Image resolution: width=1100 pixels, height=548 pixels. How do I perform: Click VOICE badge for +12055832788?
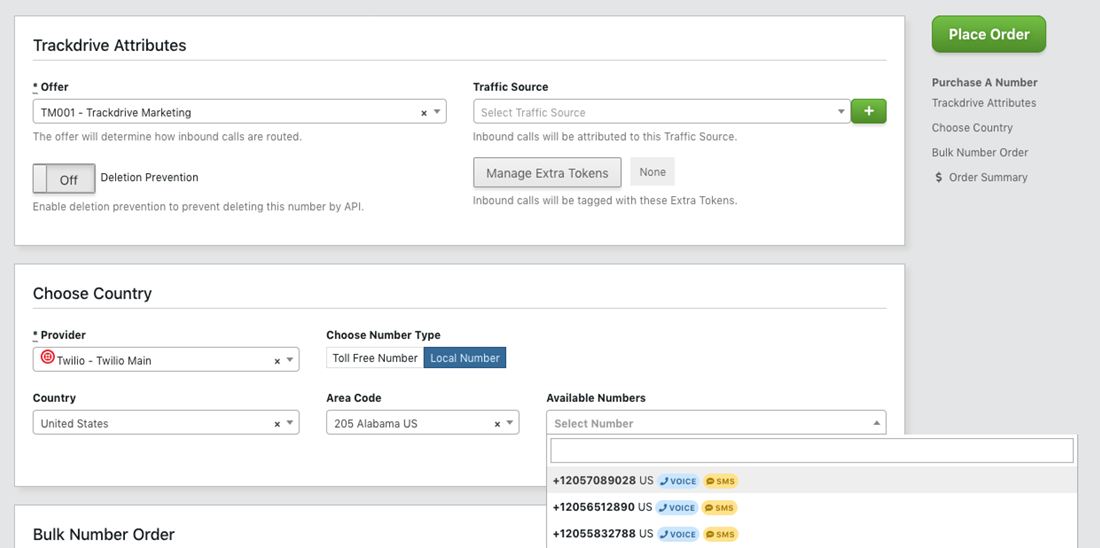coord(678,534)
